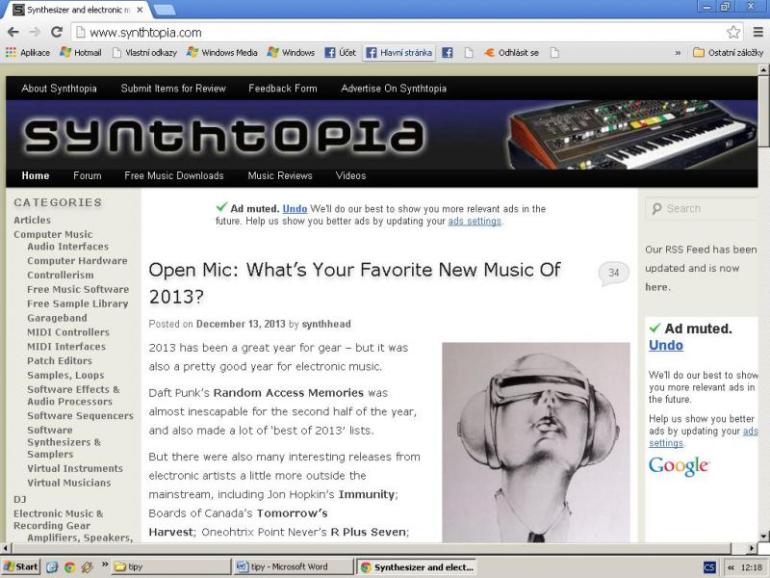Bookmark this page with the star icon
The width and height of the screenshot is (770, 578).
(733, 32)
